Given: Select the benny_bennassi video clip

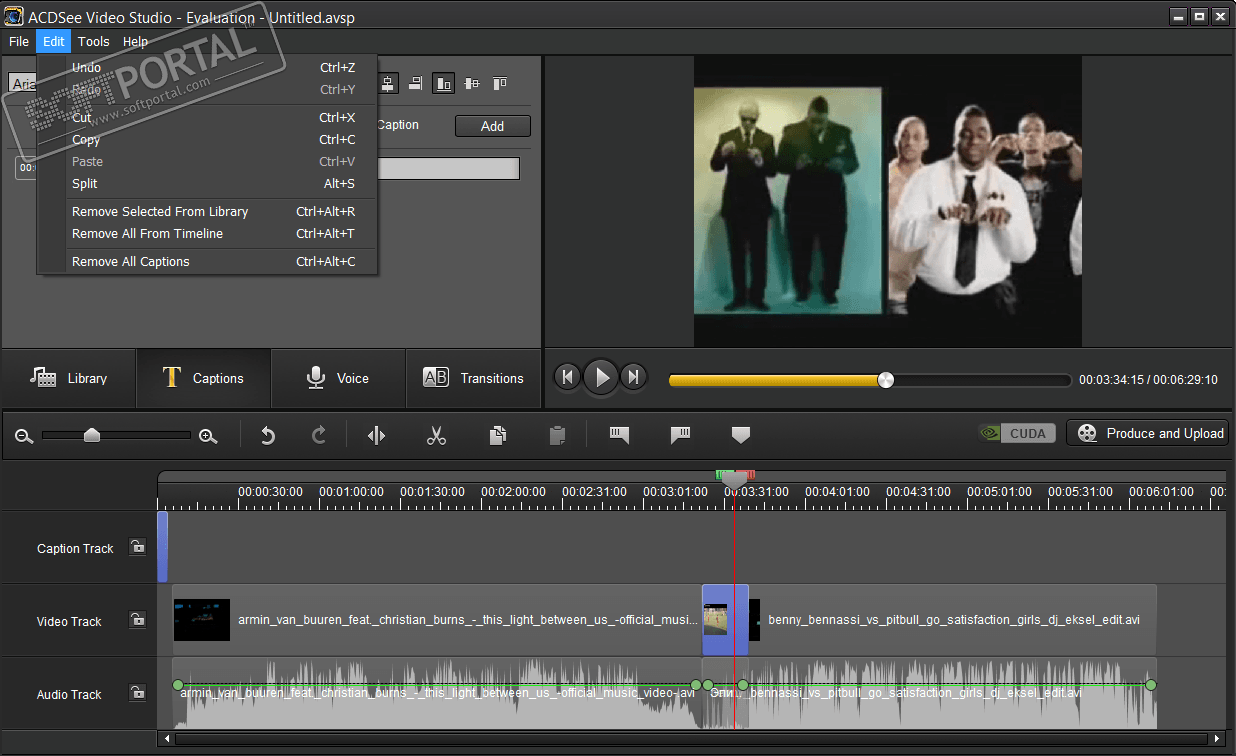Looking at the screenshot, I should 952,620.
